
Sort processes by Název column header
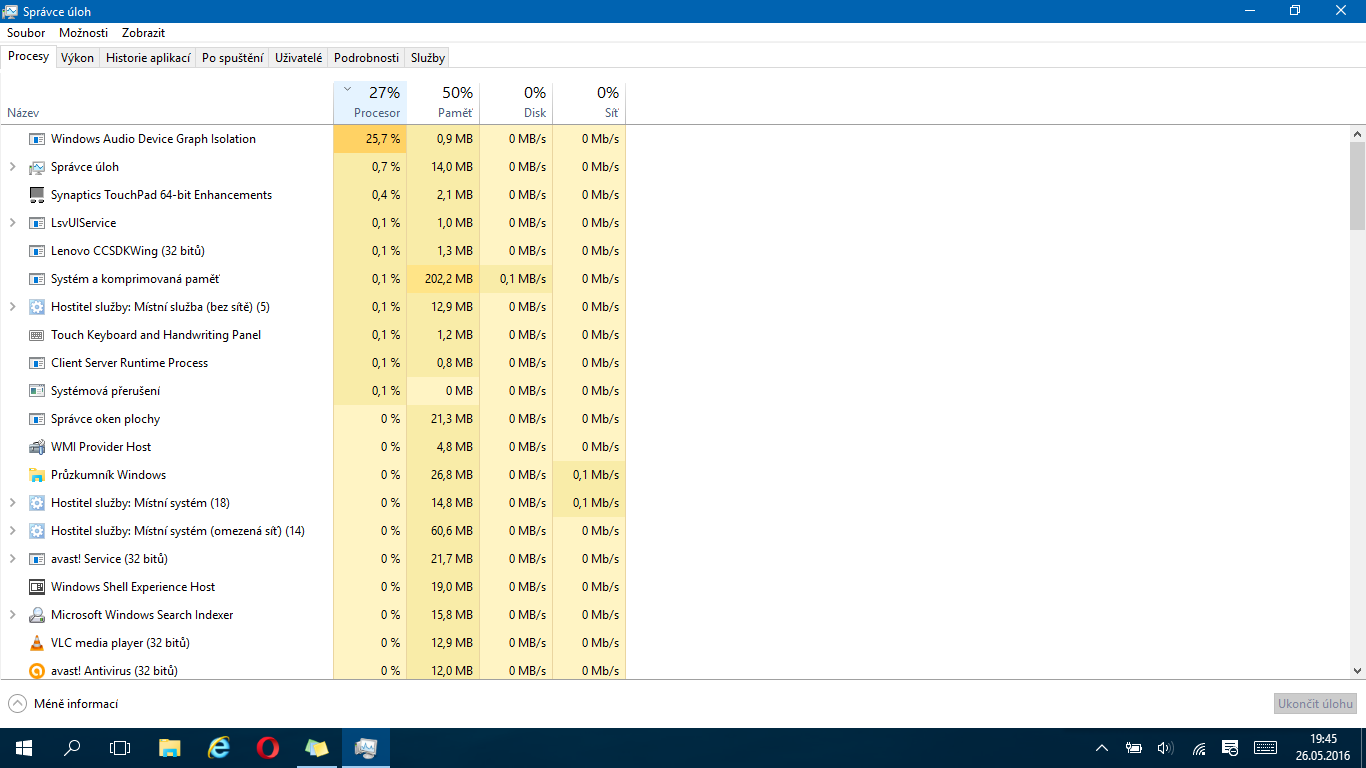pyautogui.click(x=167, y=103)
